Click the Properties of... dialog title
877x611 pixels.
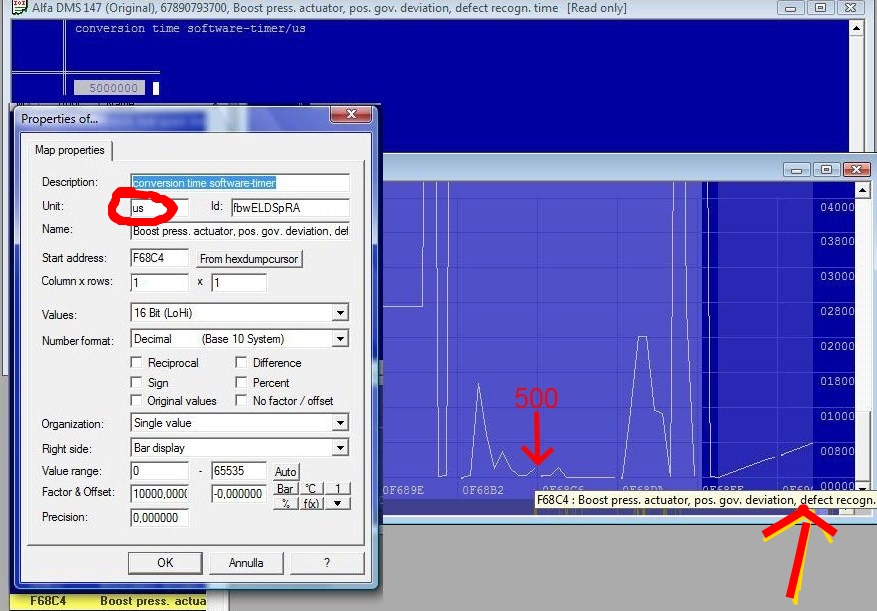[59, 119]
